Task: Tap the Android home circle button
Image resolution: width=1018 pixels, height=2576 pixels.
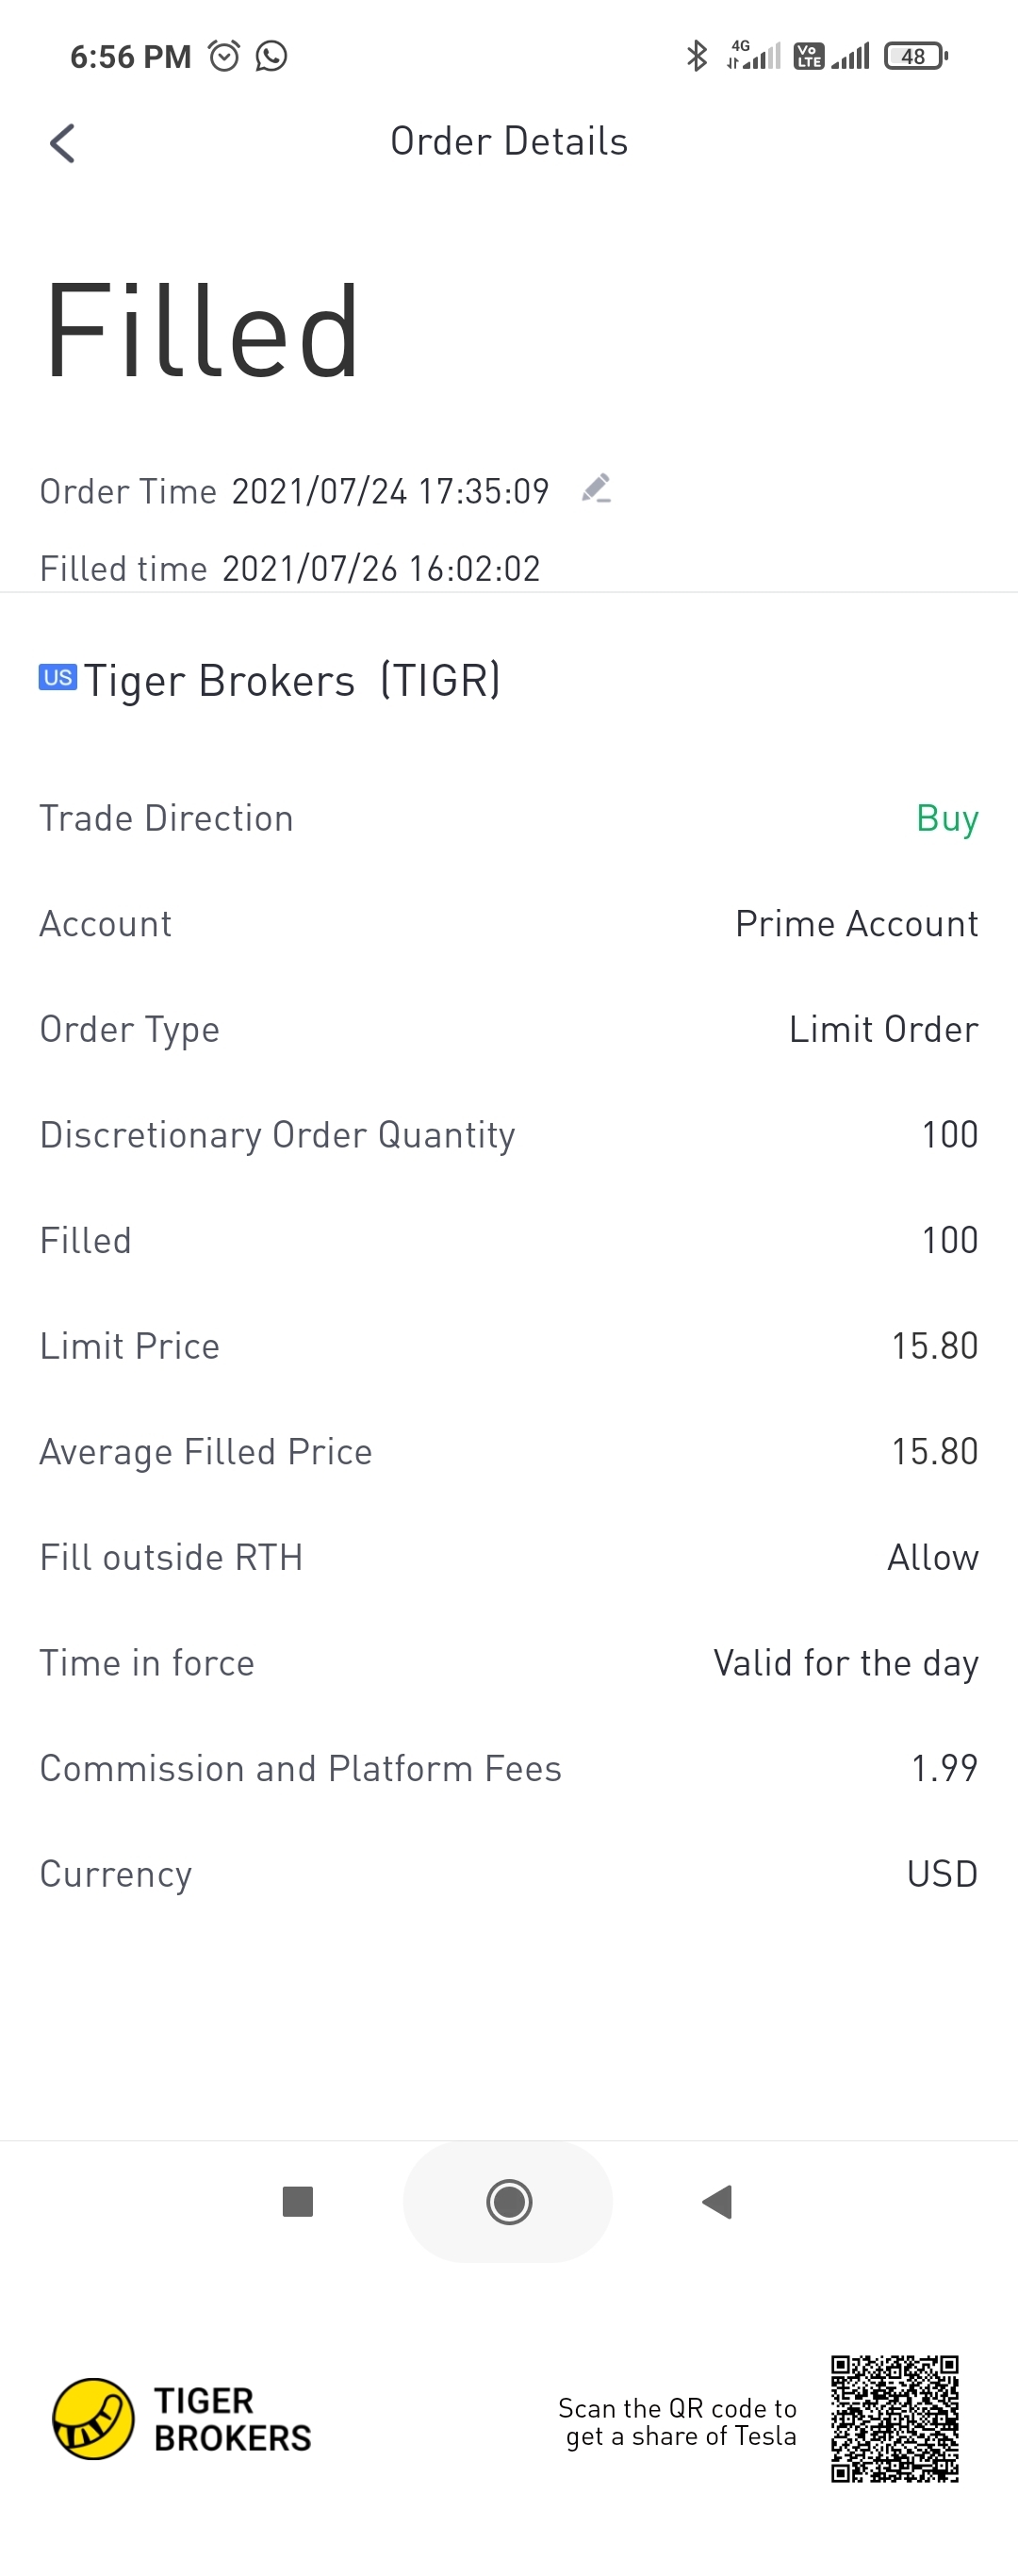Action: pyautogui.click(x=509, y=2201)
